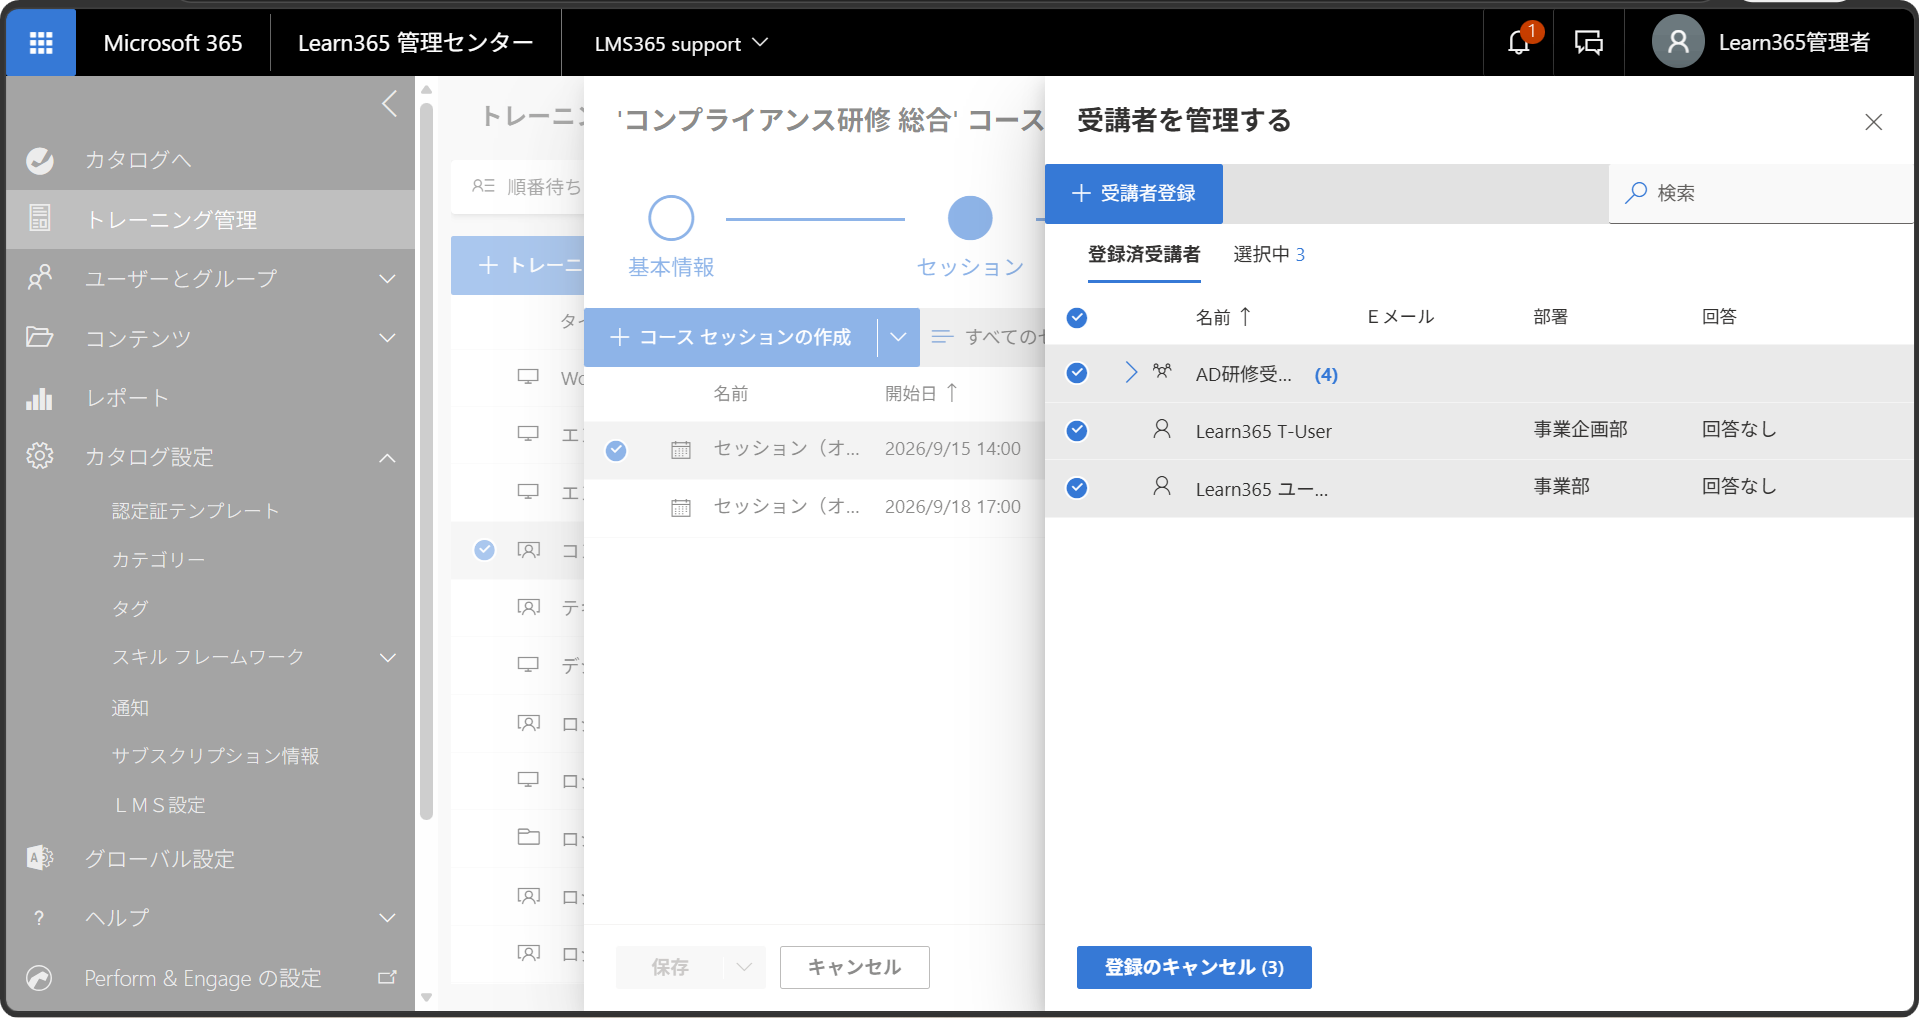The height and width of the screenshot is (1018, 1919).
Task: Open the LMS365 support dropdown
Action: [680, 43]
